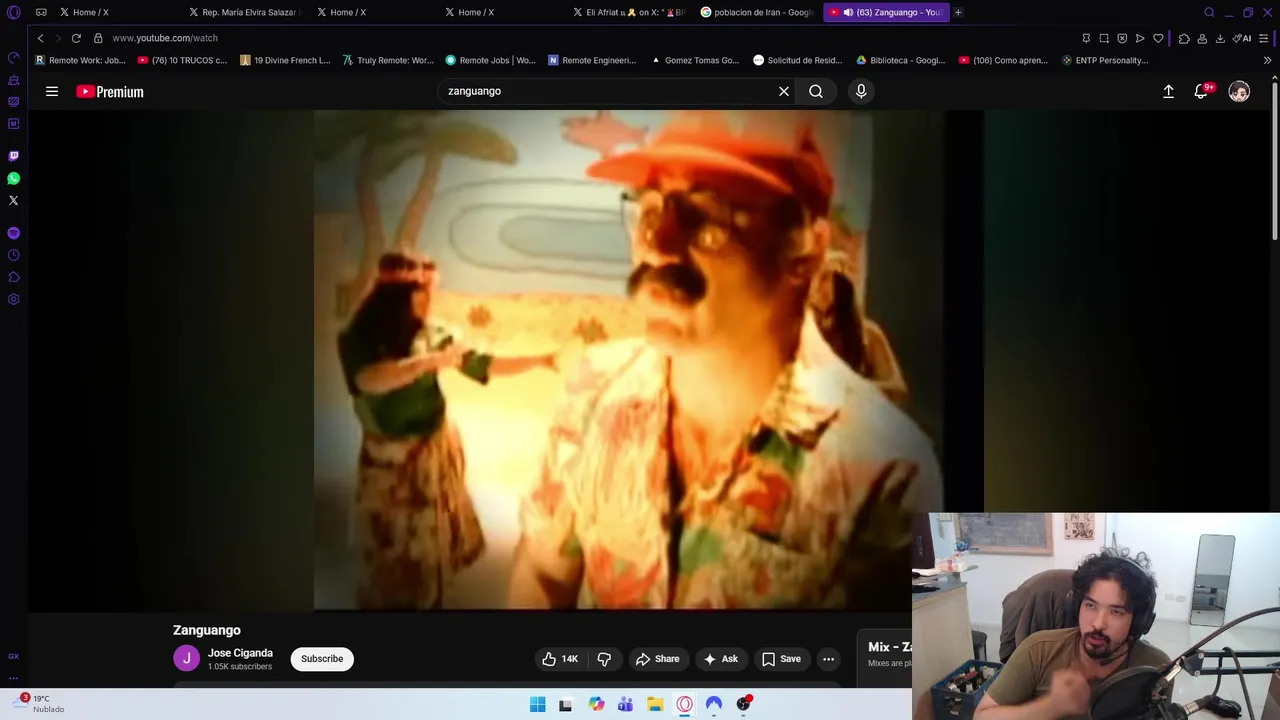Image resolution: width=1280 pixels, height=720 pixels.
Task: Open Aria AI assistant in the toolbar
Action: tap(1242, 38)
